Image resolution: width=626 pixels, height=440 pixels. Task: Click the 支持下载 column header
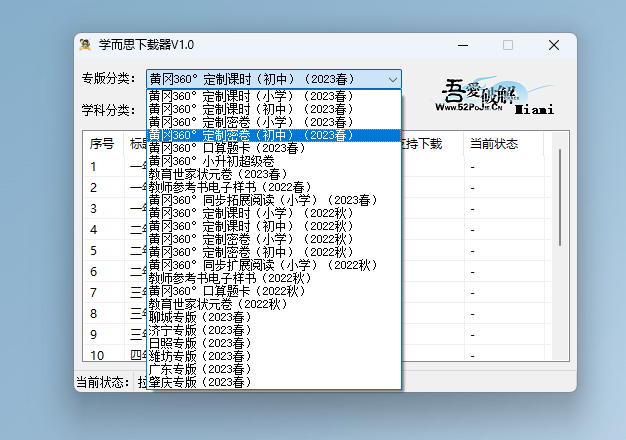coord(432,144)
